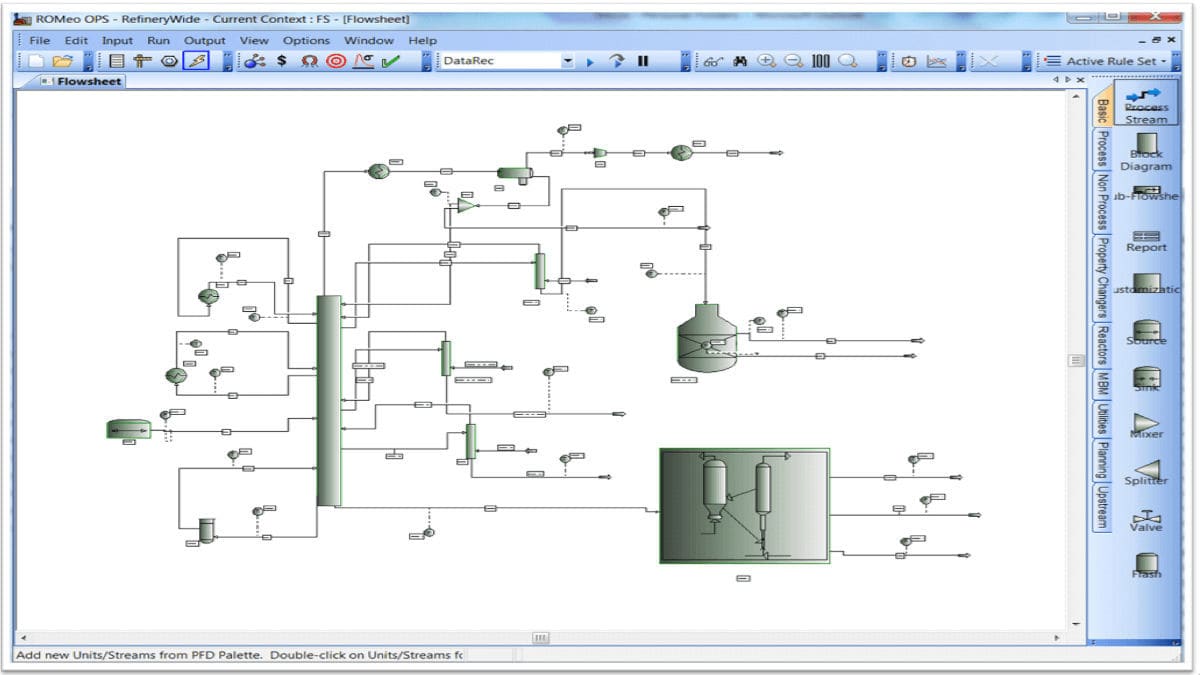Select the Sink unit in the palette
1200x675 pixels.
point(1146,380)
